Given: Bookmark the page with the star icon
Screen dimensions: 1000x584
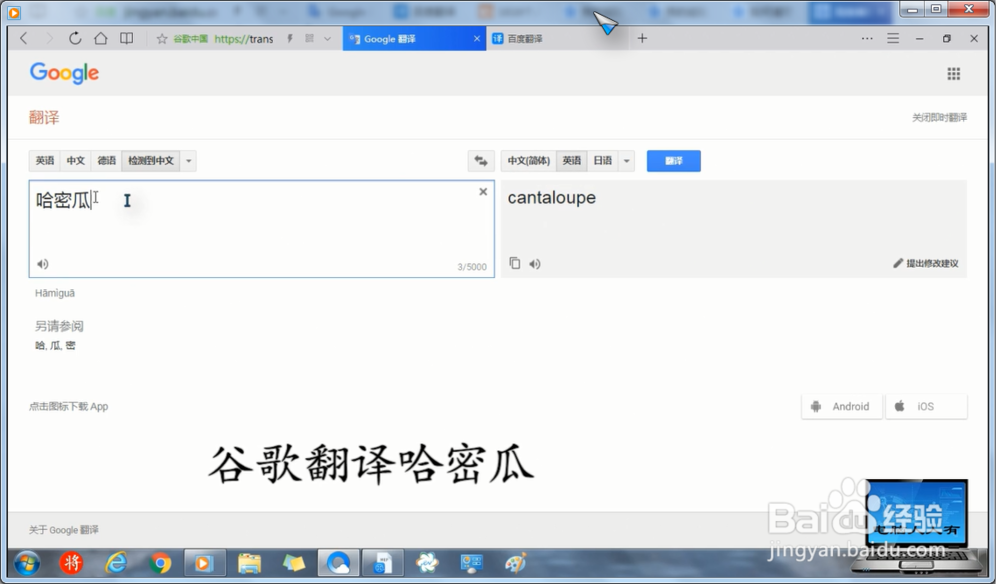Looking at the screenshot, I should pos(162,39).
